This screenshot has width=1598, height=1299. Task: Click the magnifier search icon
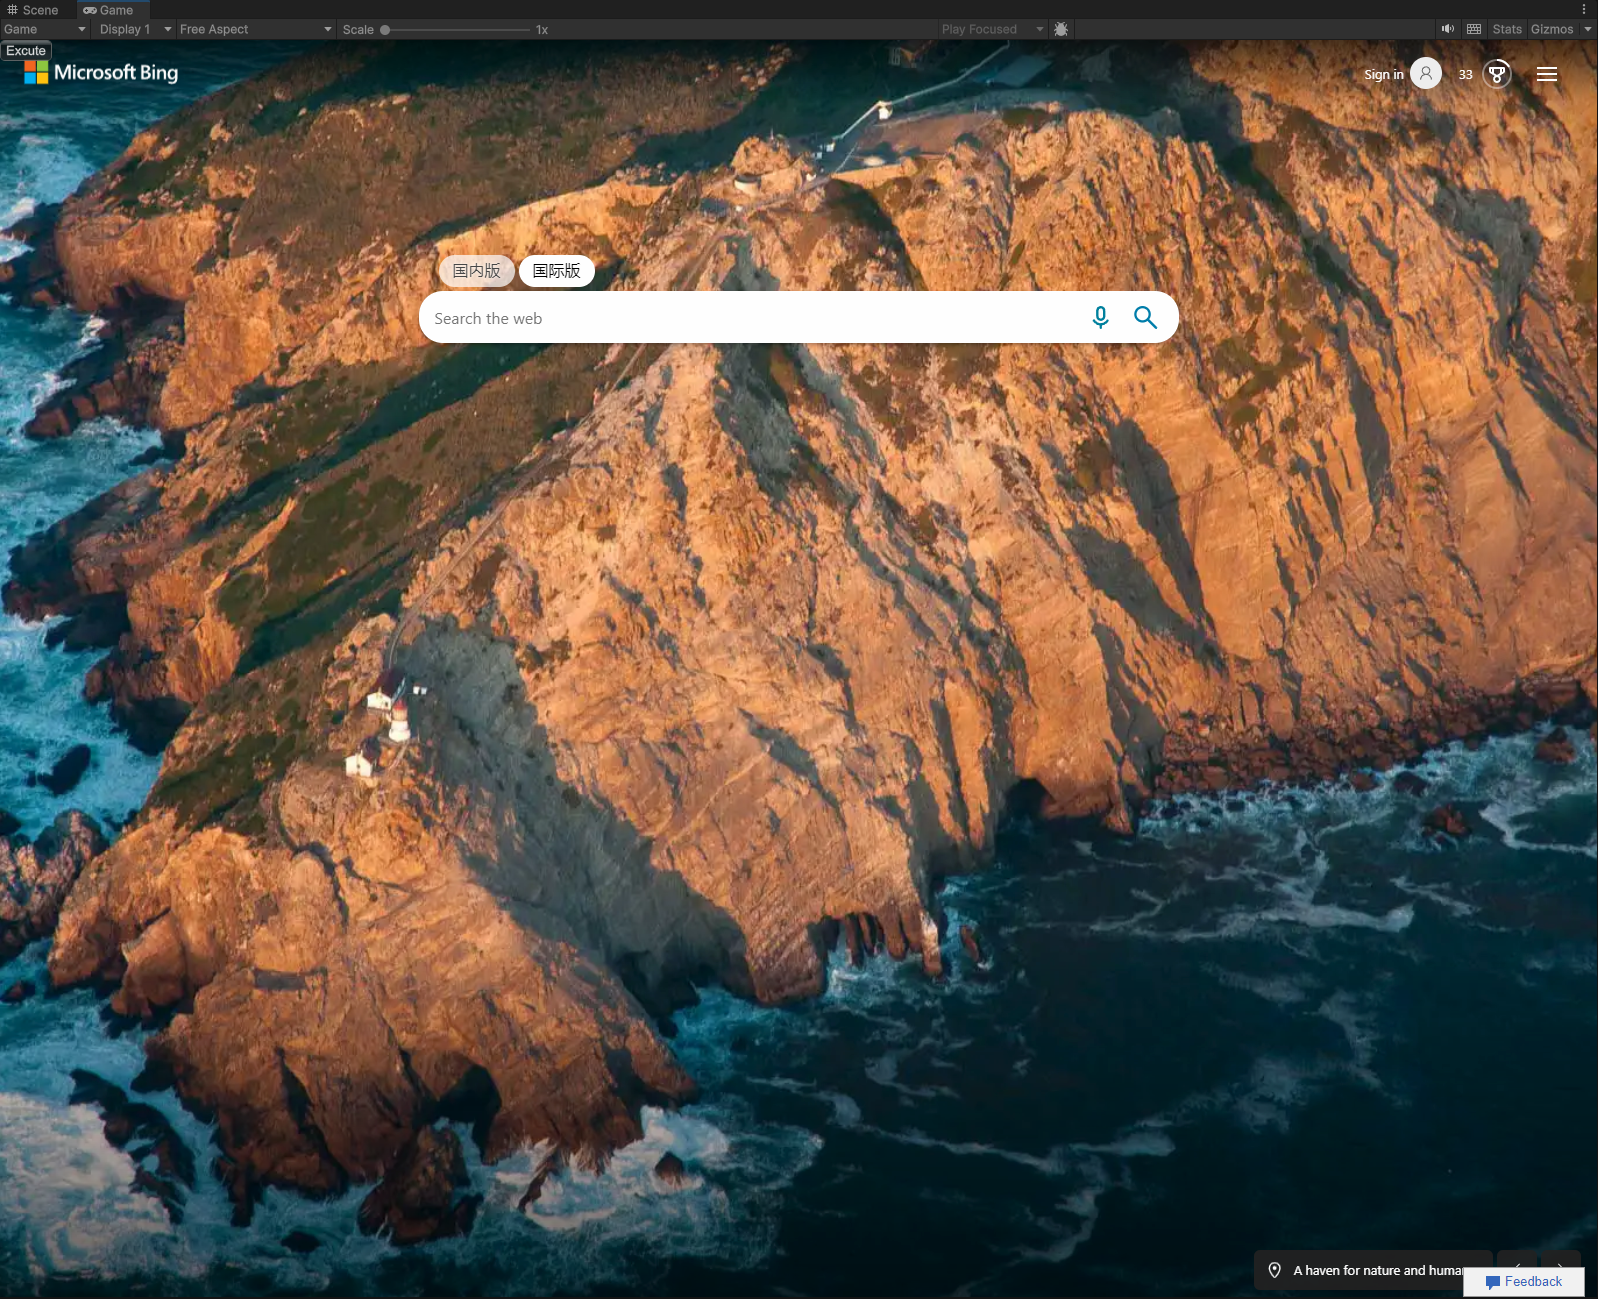tap(1145, 318)
